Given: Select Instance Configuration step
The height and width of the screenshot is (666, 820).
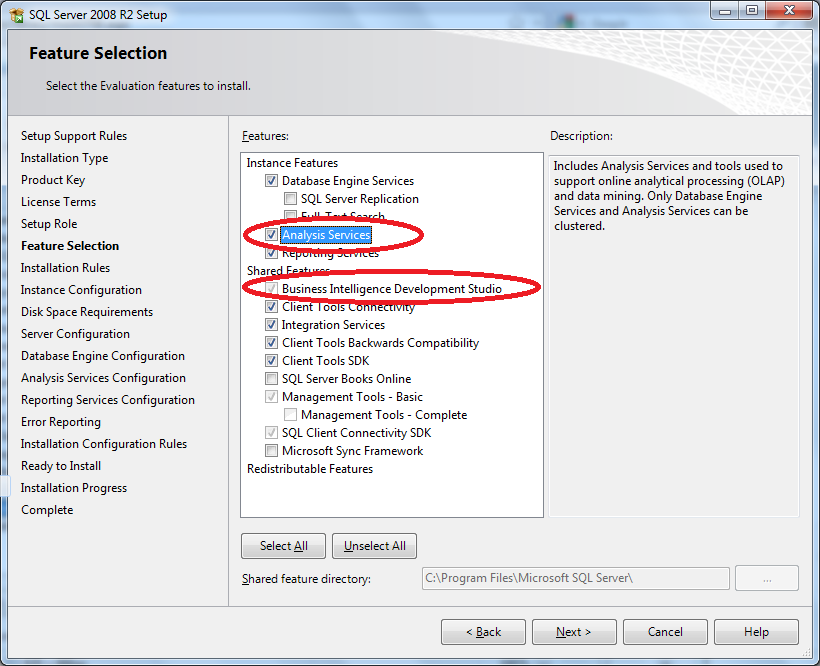Looking at the screenshot, I should pos(81,290).
